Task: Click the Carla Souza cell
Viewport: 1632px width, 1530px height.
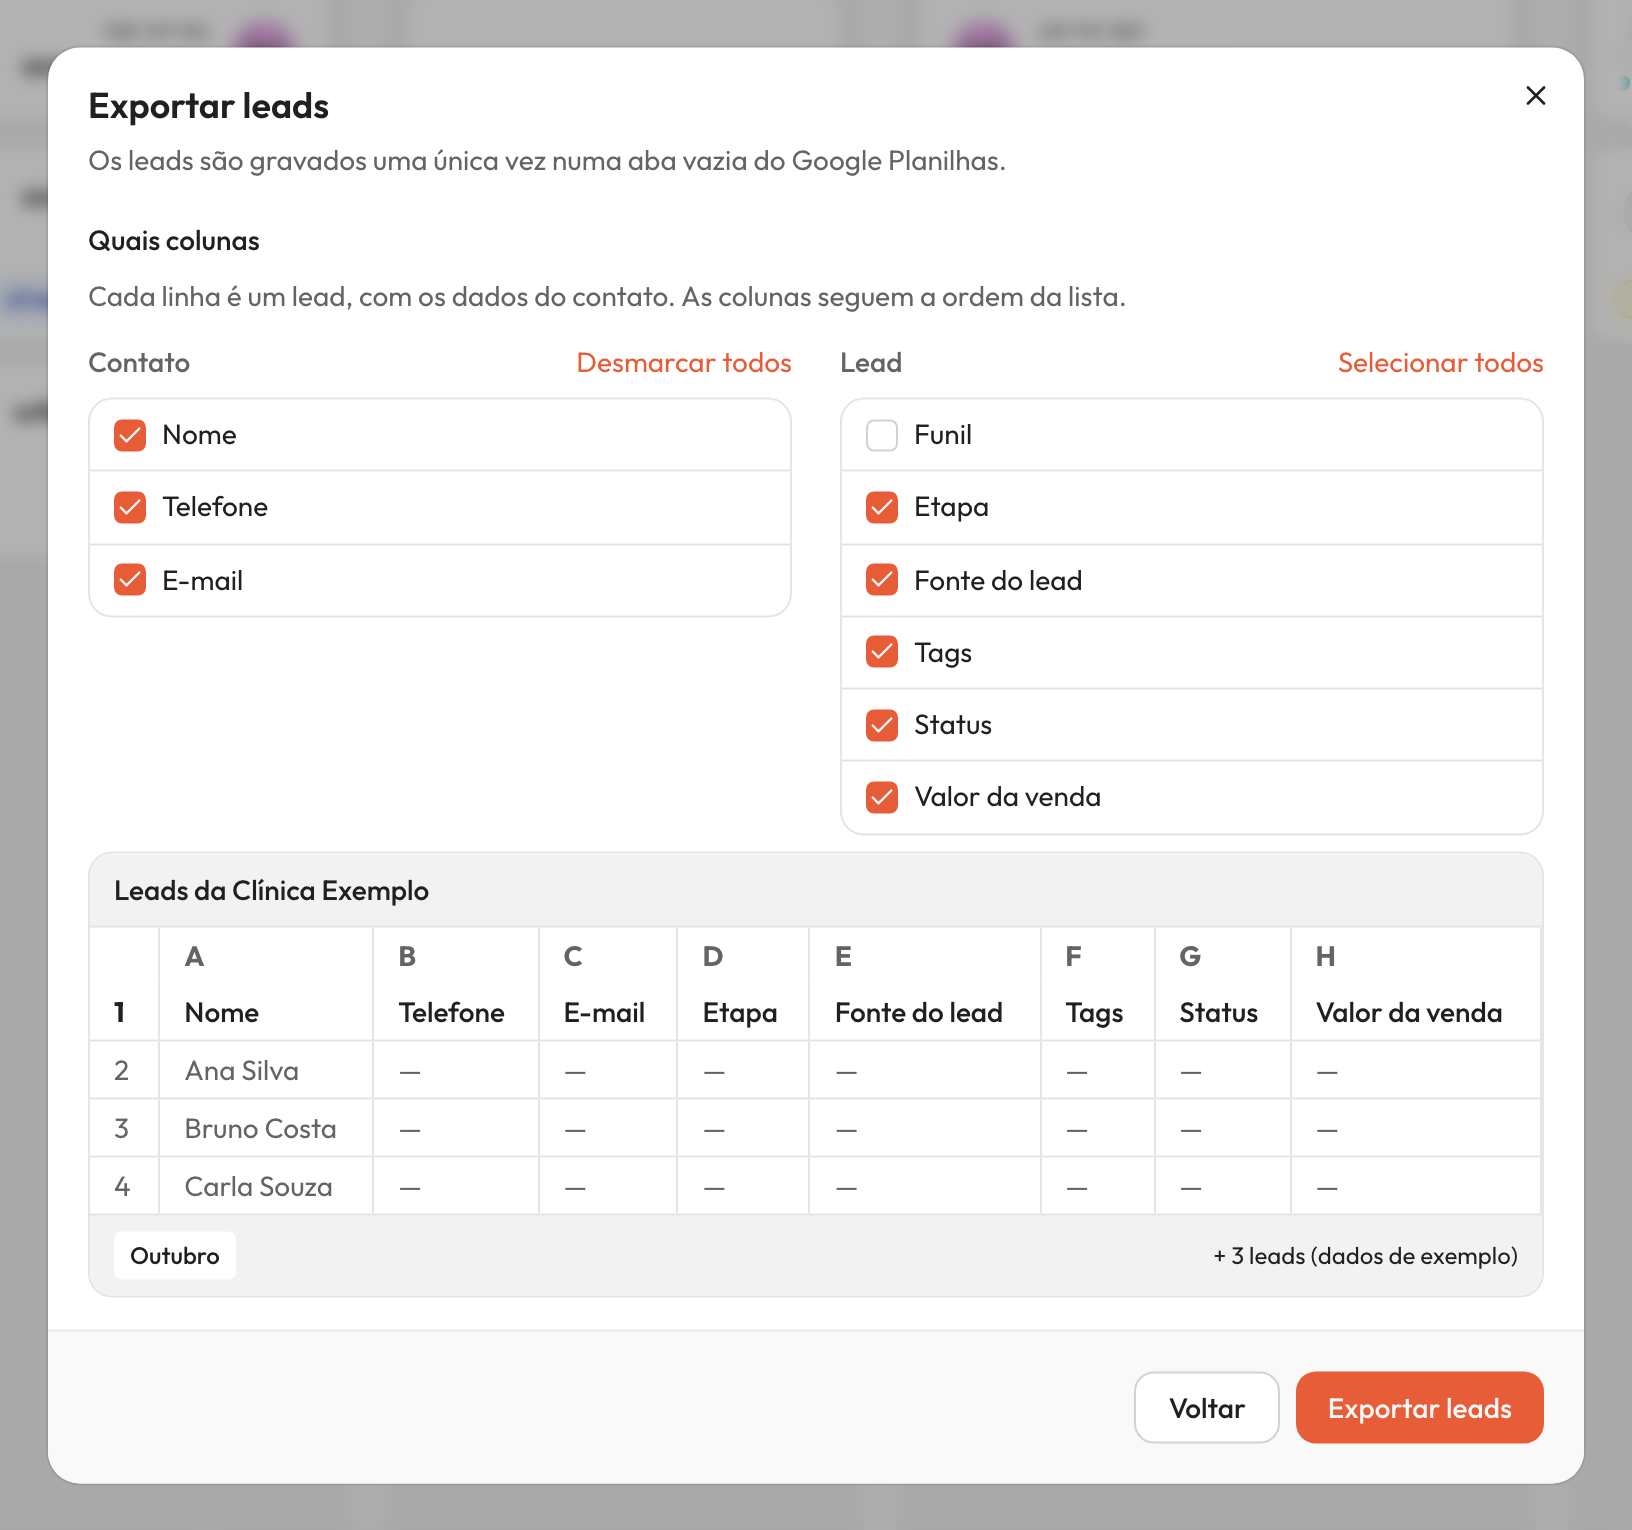Action: (266, 1186)
